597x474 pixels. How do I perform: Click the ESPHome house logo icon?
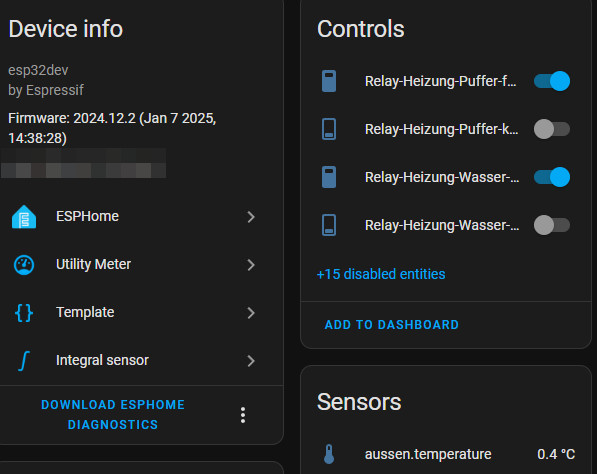coord(24,217)
